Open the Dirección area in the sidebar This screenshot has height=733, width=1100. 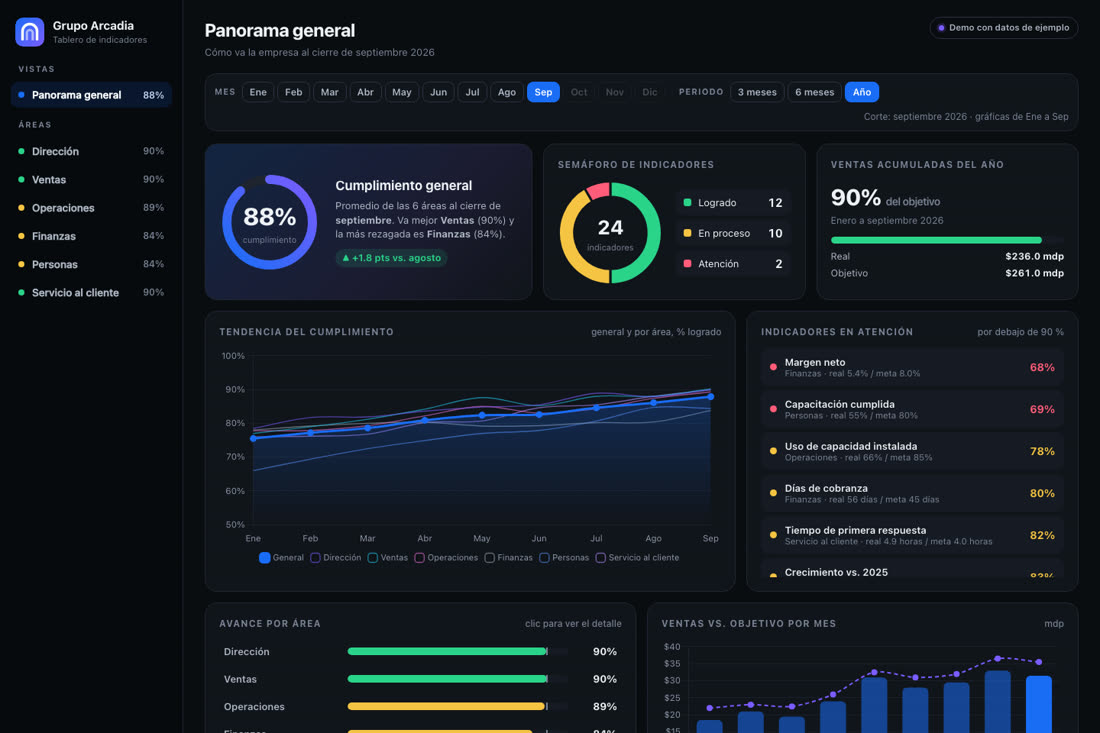click(x=91, y=152)
